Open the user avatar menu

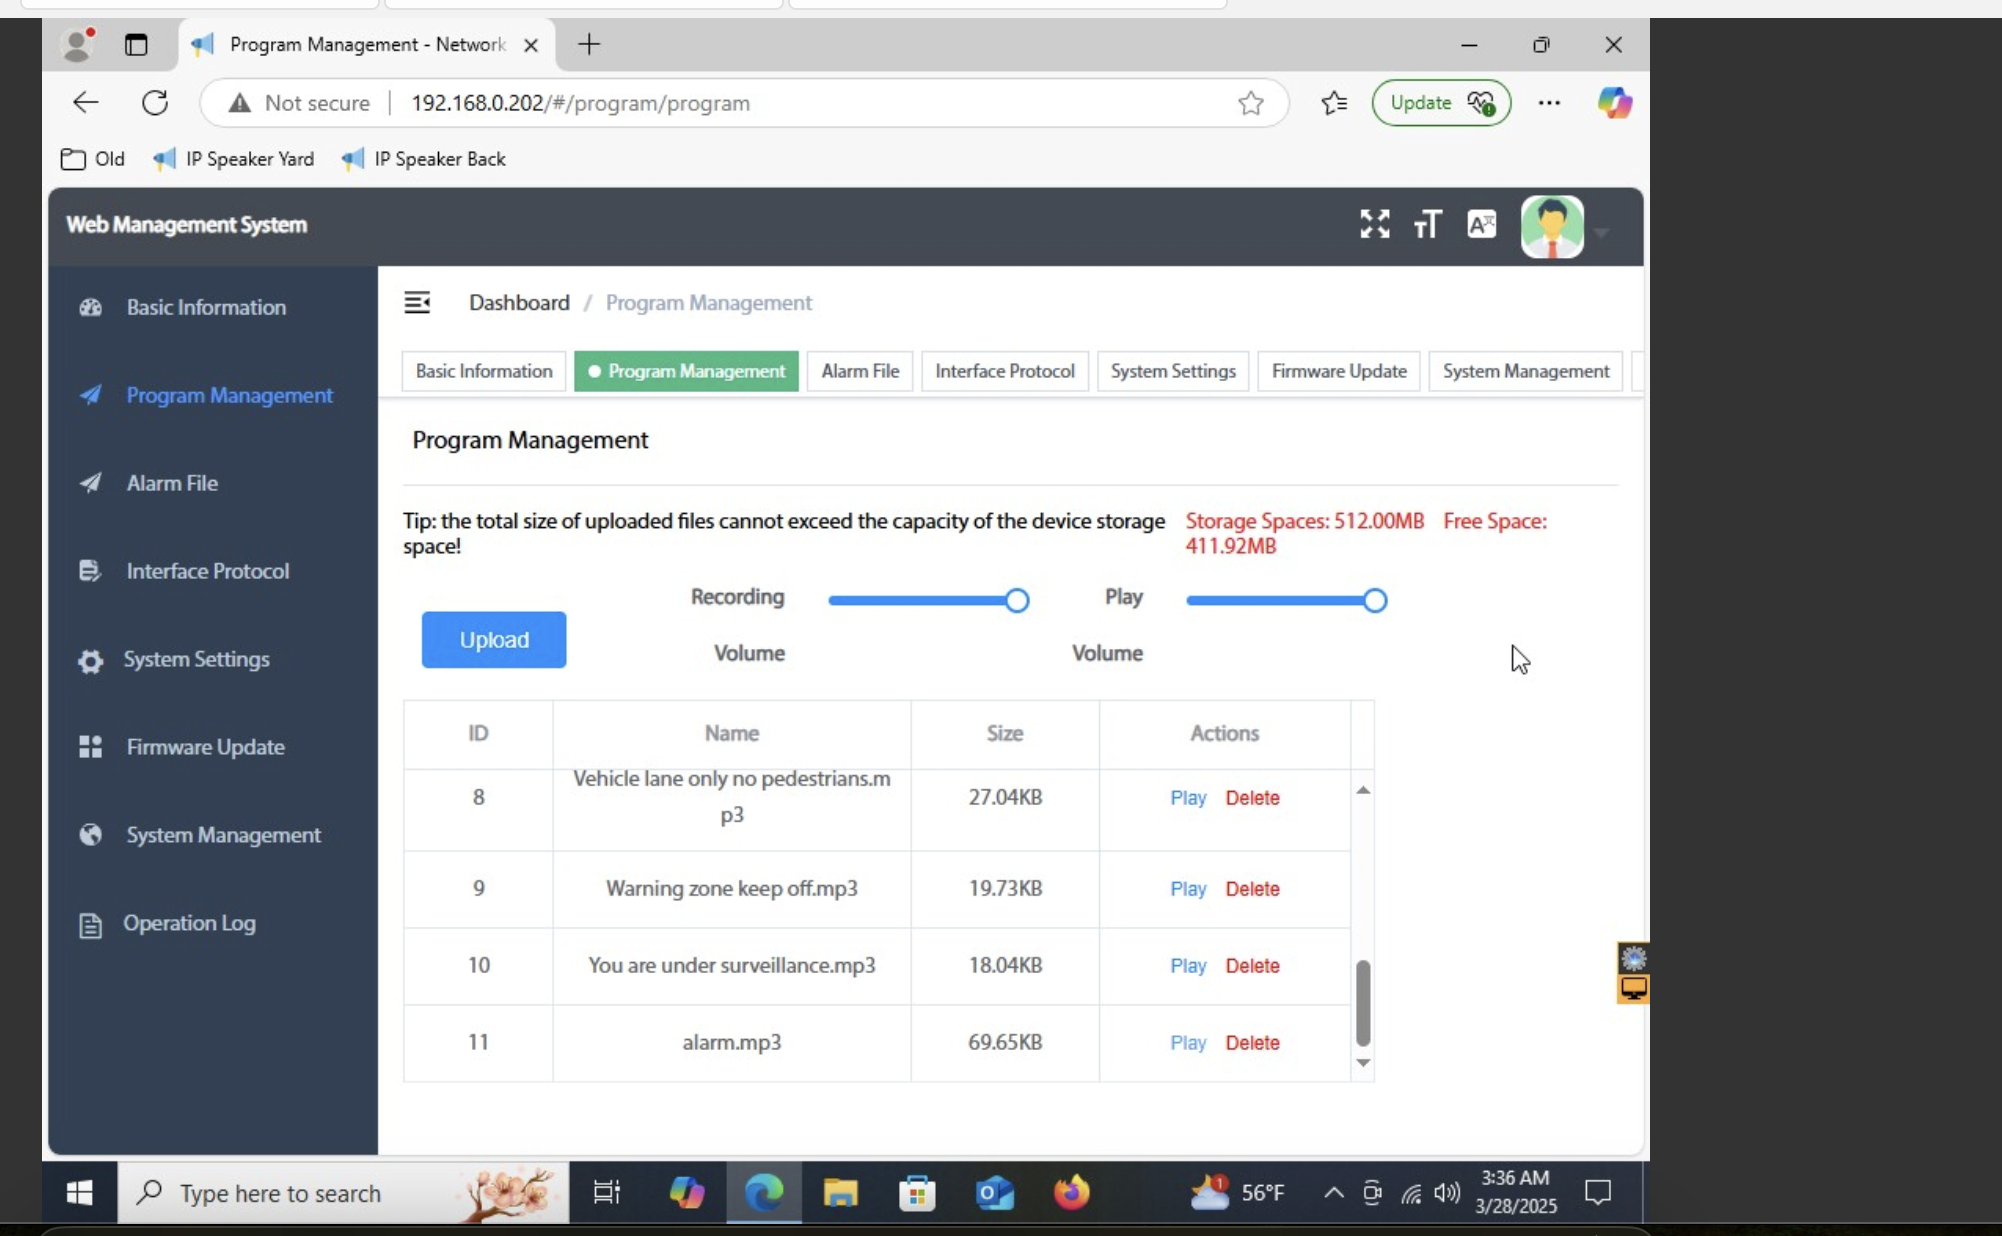(x=1552, y=227)
